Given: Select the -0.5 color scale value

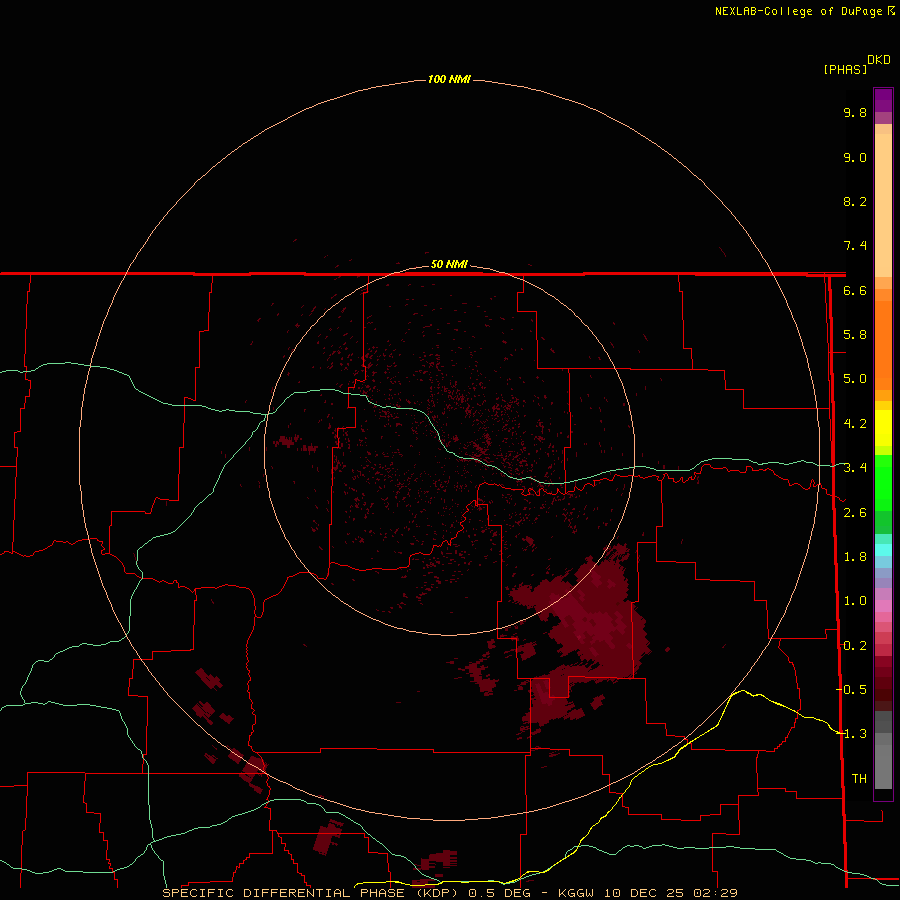Looking at the screenshot, I should click(x=851, y=690).
